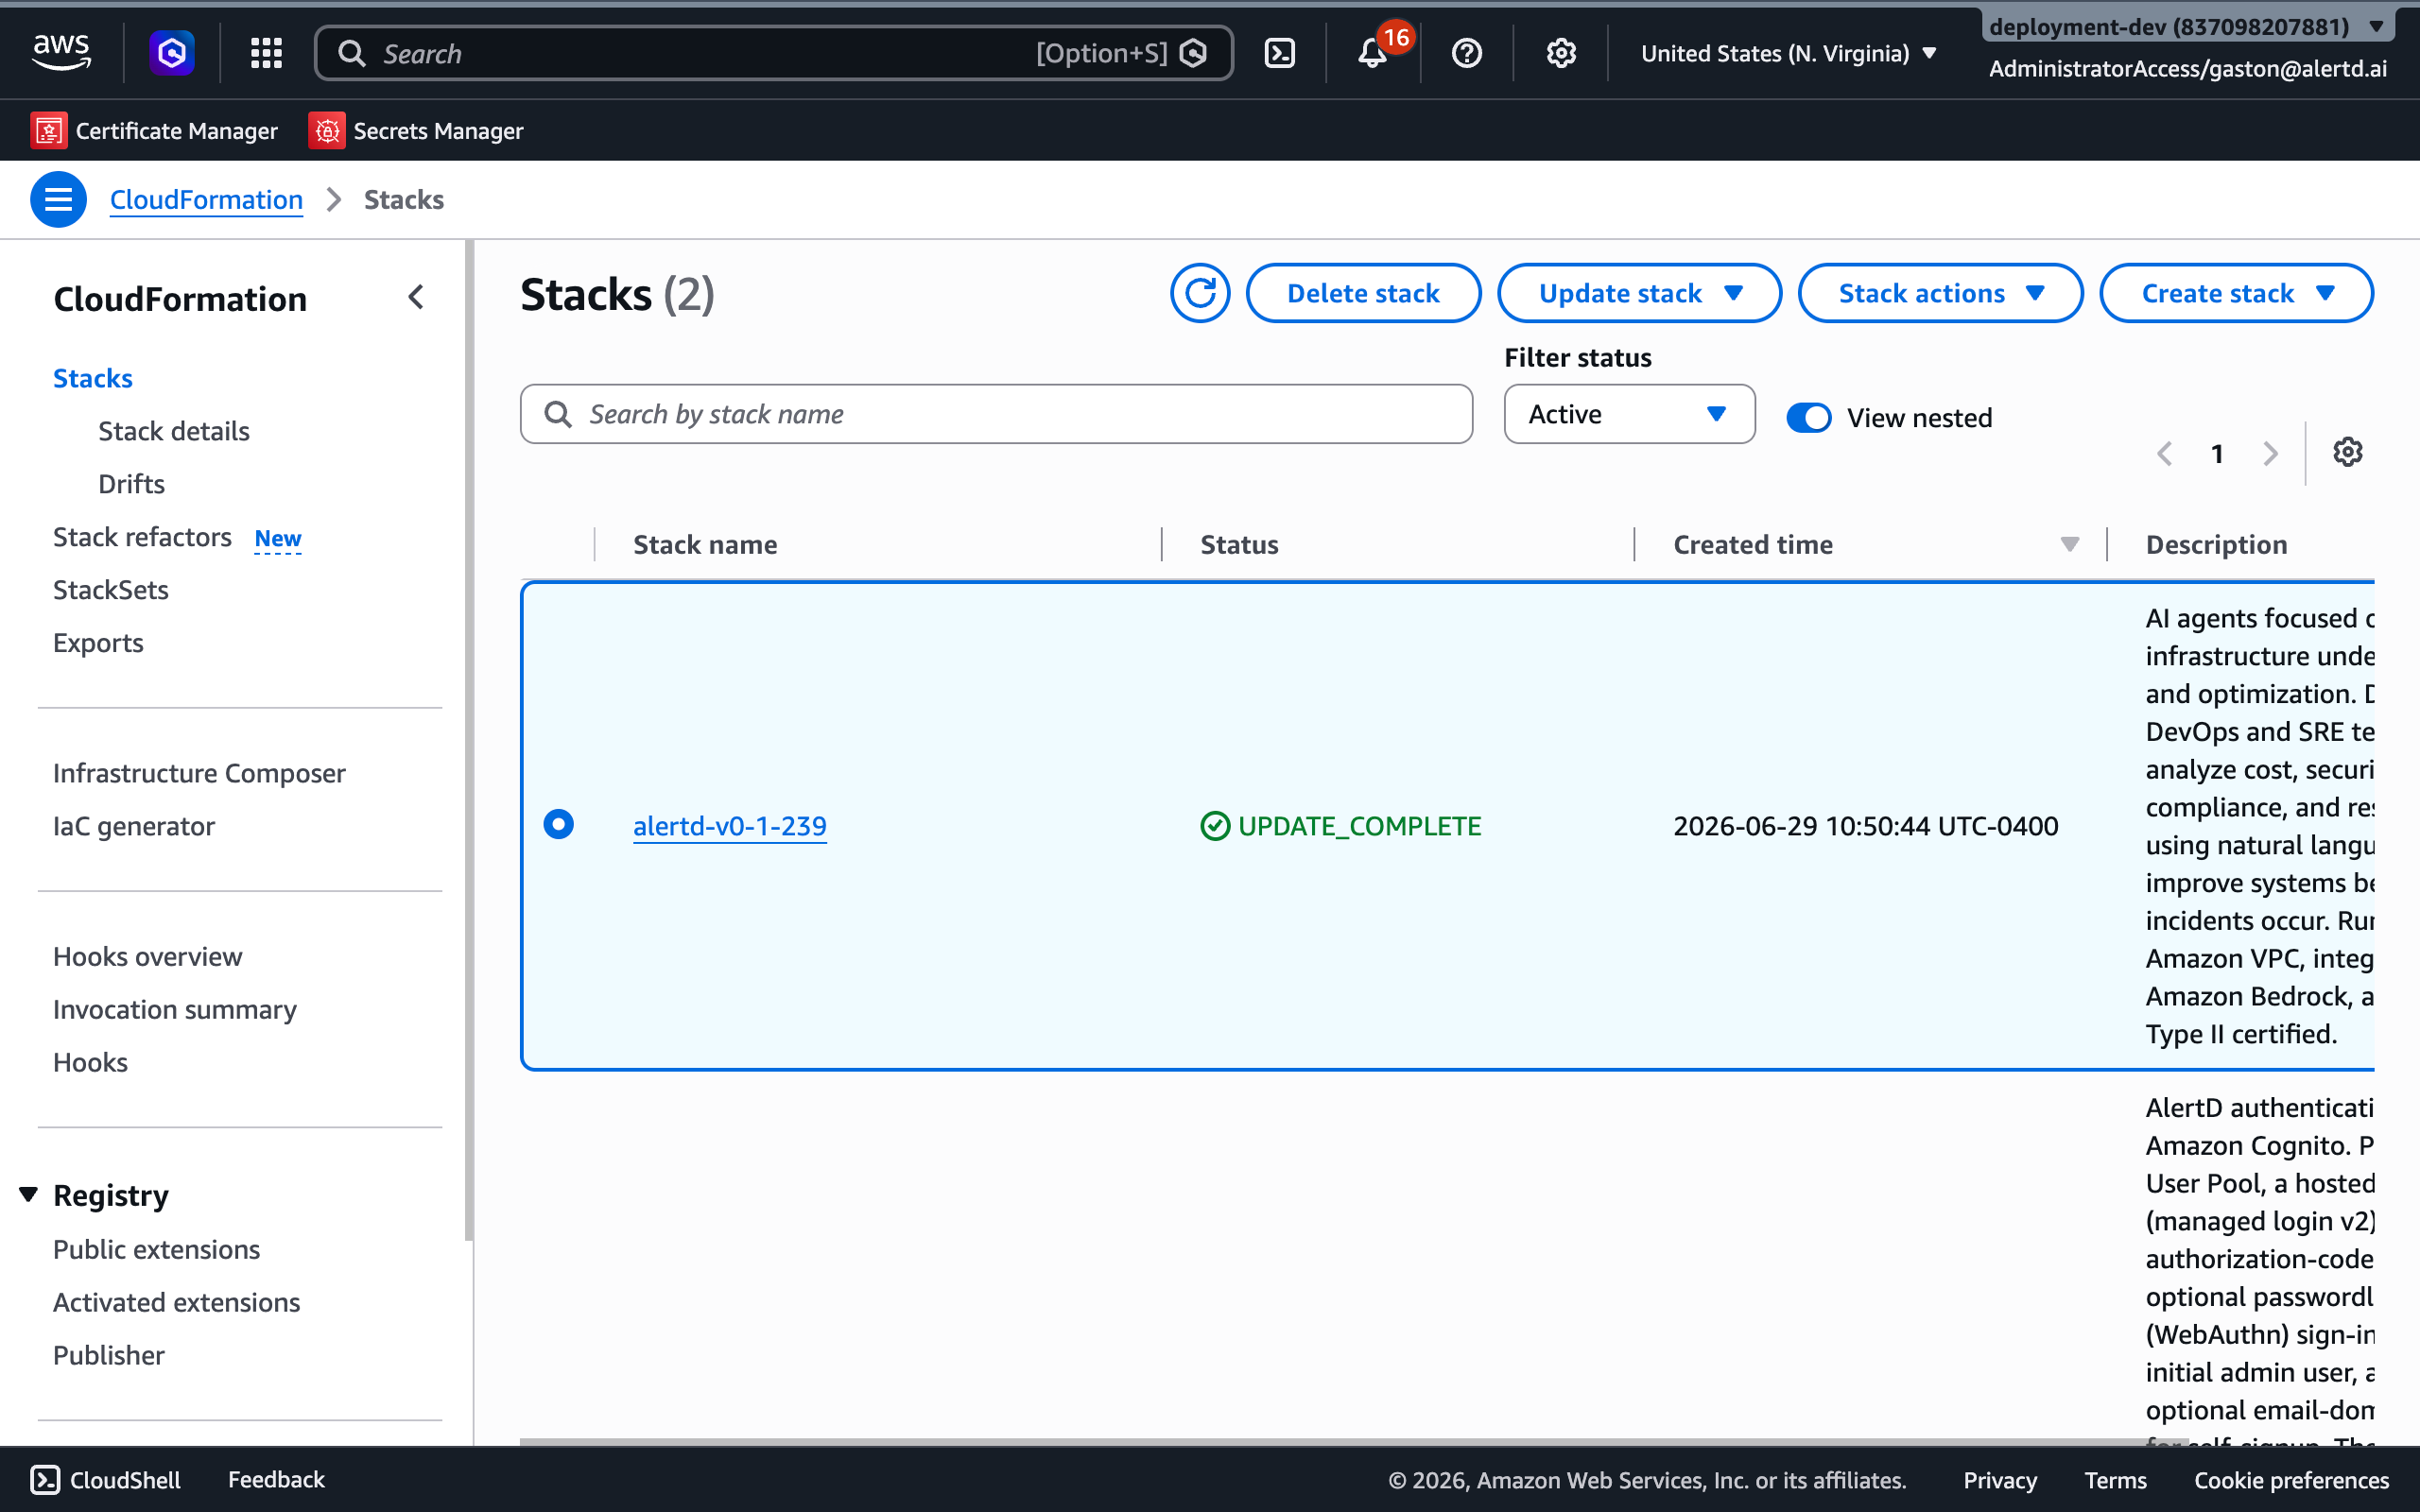
Task: Open Stack refactors in sidebar
Action: coord(142,537)
